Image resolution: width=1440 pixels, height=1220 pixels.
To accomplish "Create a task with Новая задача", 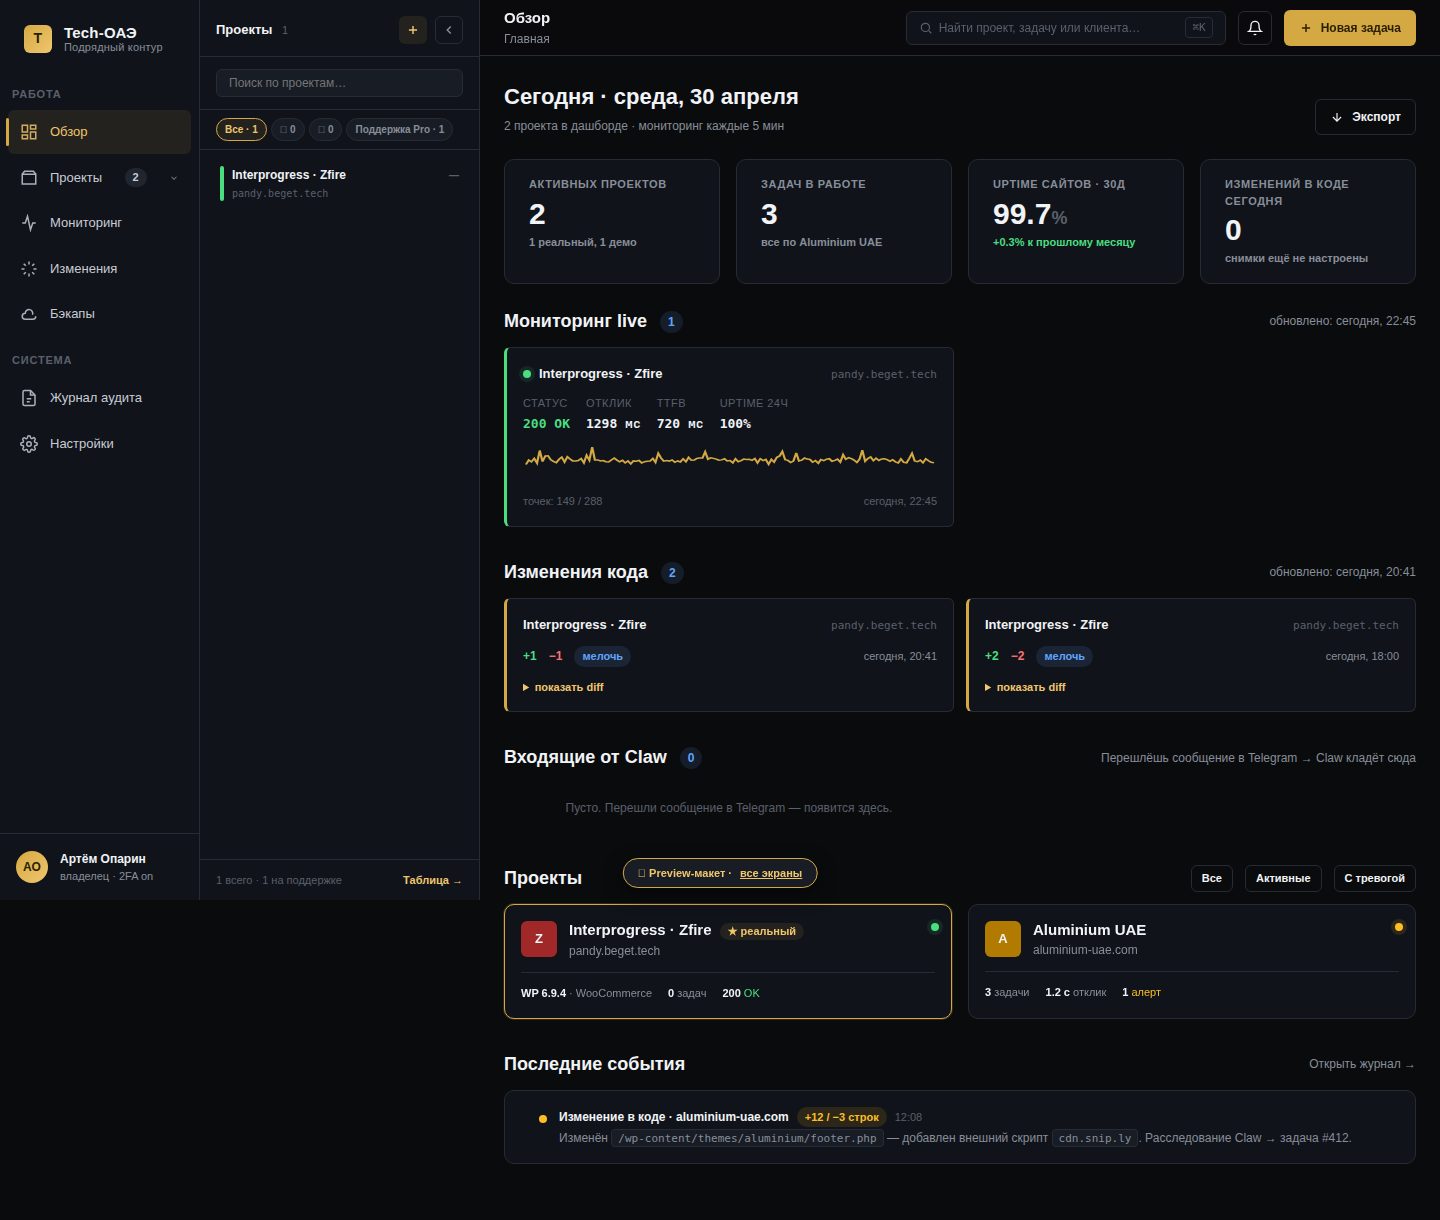I will (1350, 28).
